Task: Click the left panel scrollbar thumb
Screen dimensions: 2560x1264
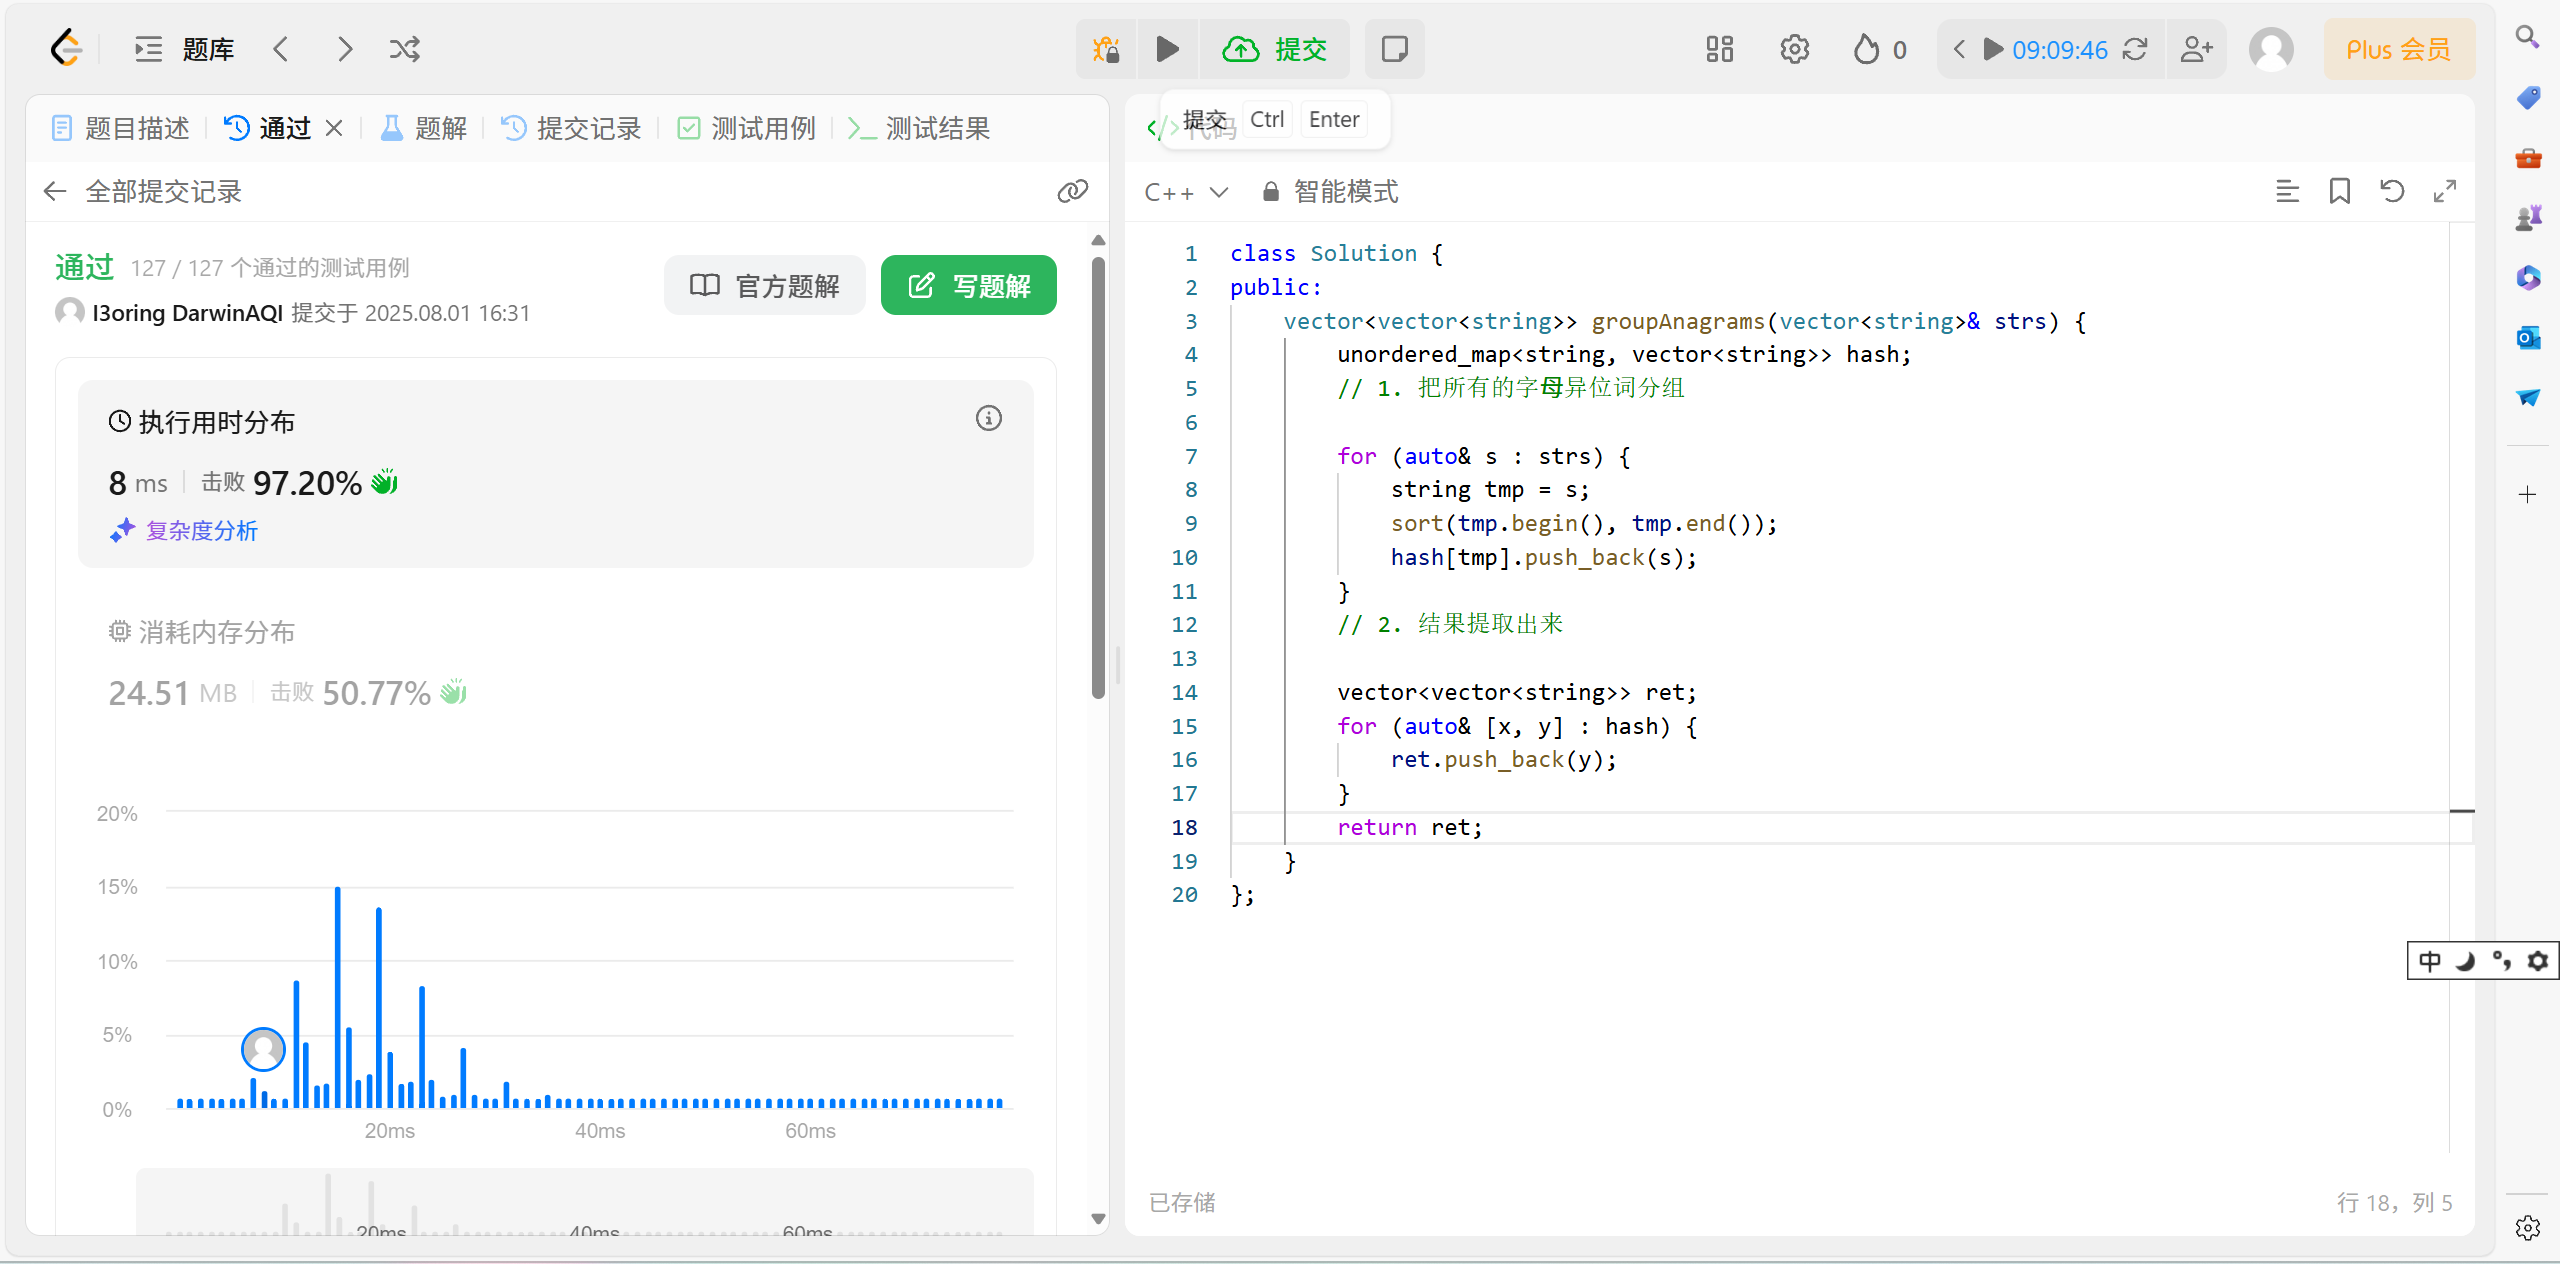Action: pyautogui.click(x=1098, y=477)
